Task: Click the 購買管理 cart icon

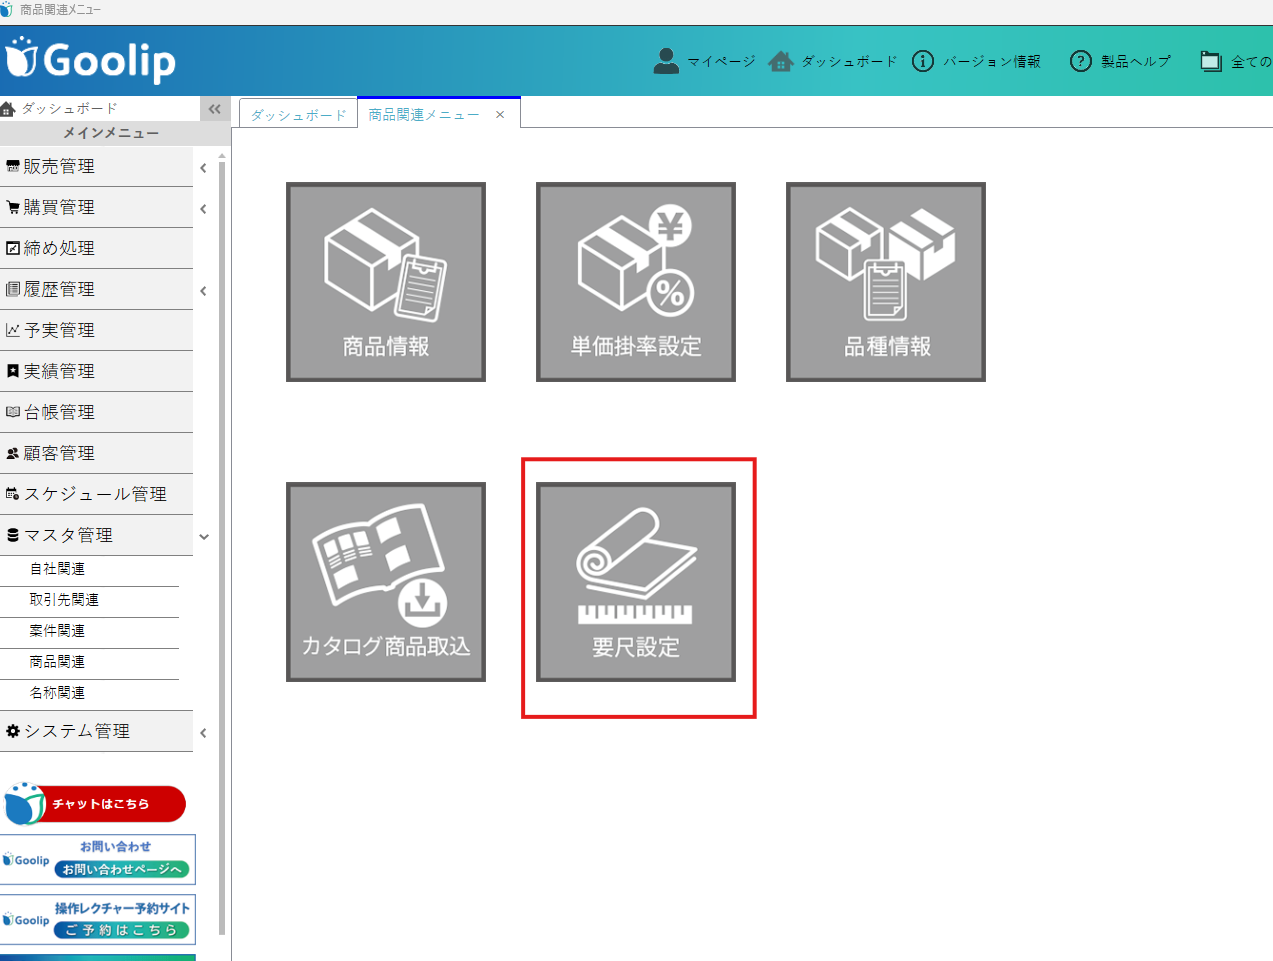Action: click(x=13, y=208)
